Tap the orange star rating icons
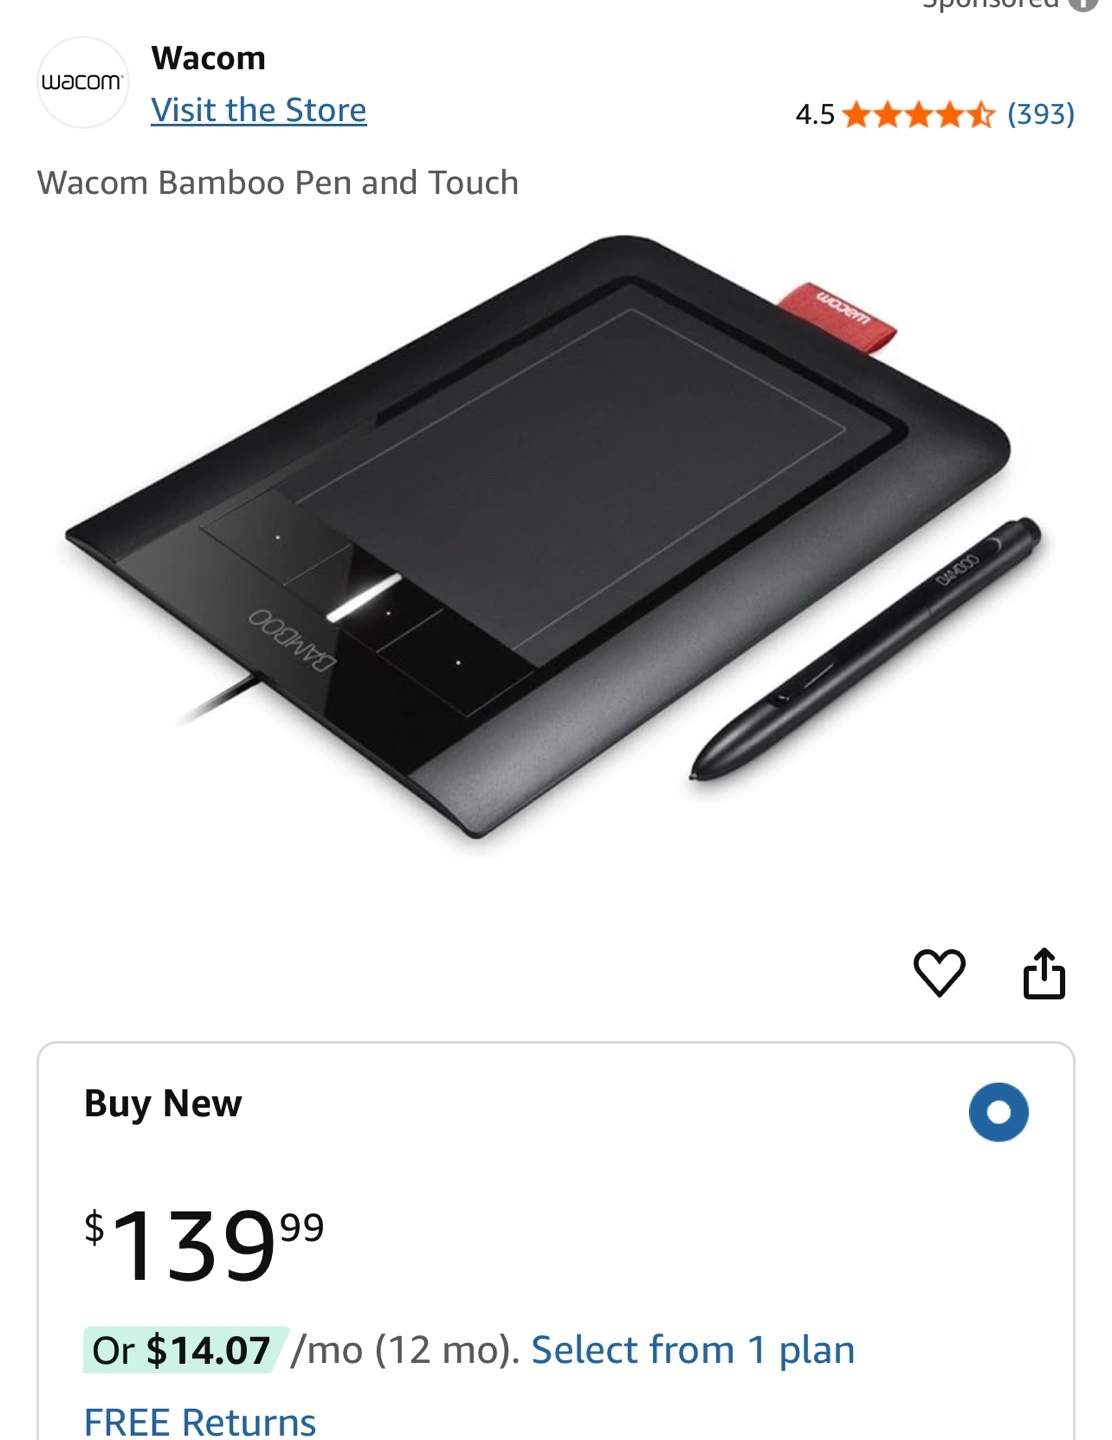This screenshot has width=1112, height=1440. [919, 114]
